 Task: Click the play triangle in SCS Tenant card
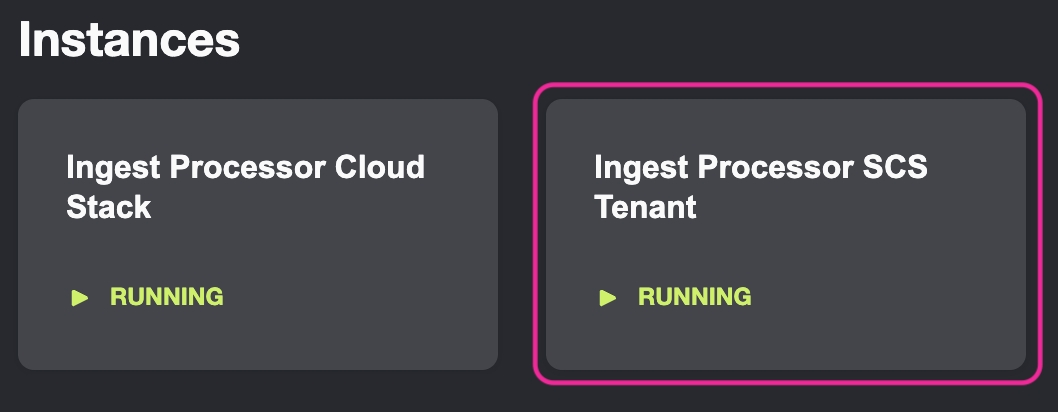click(607, 297)
